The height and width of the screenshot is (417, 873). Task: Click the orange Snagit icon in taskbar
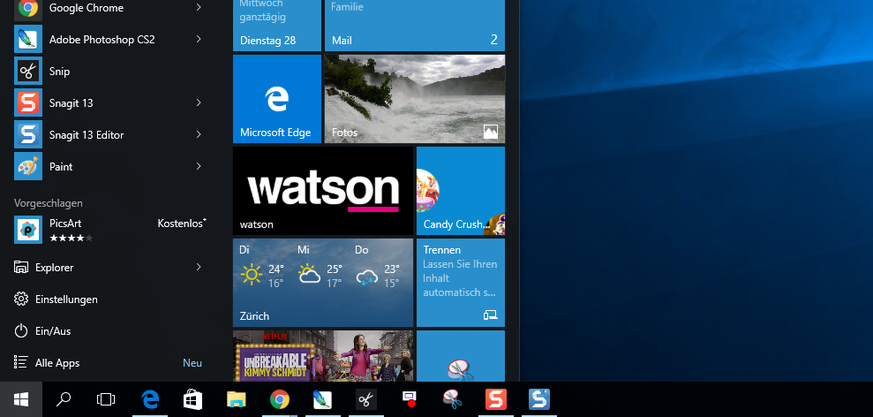tap(496, 399)
